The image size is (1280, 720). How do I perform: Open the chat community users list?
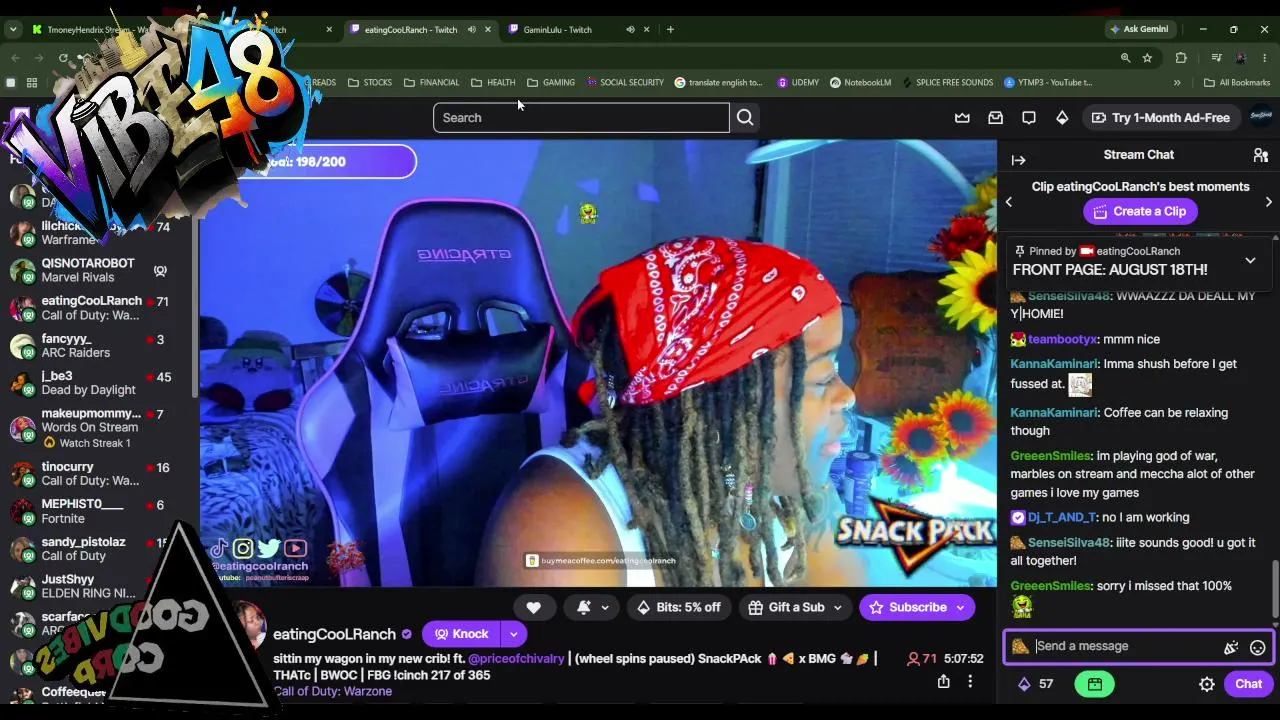point(1260,155)
